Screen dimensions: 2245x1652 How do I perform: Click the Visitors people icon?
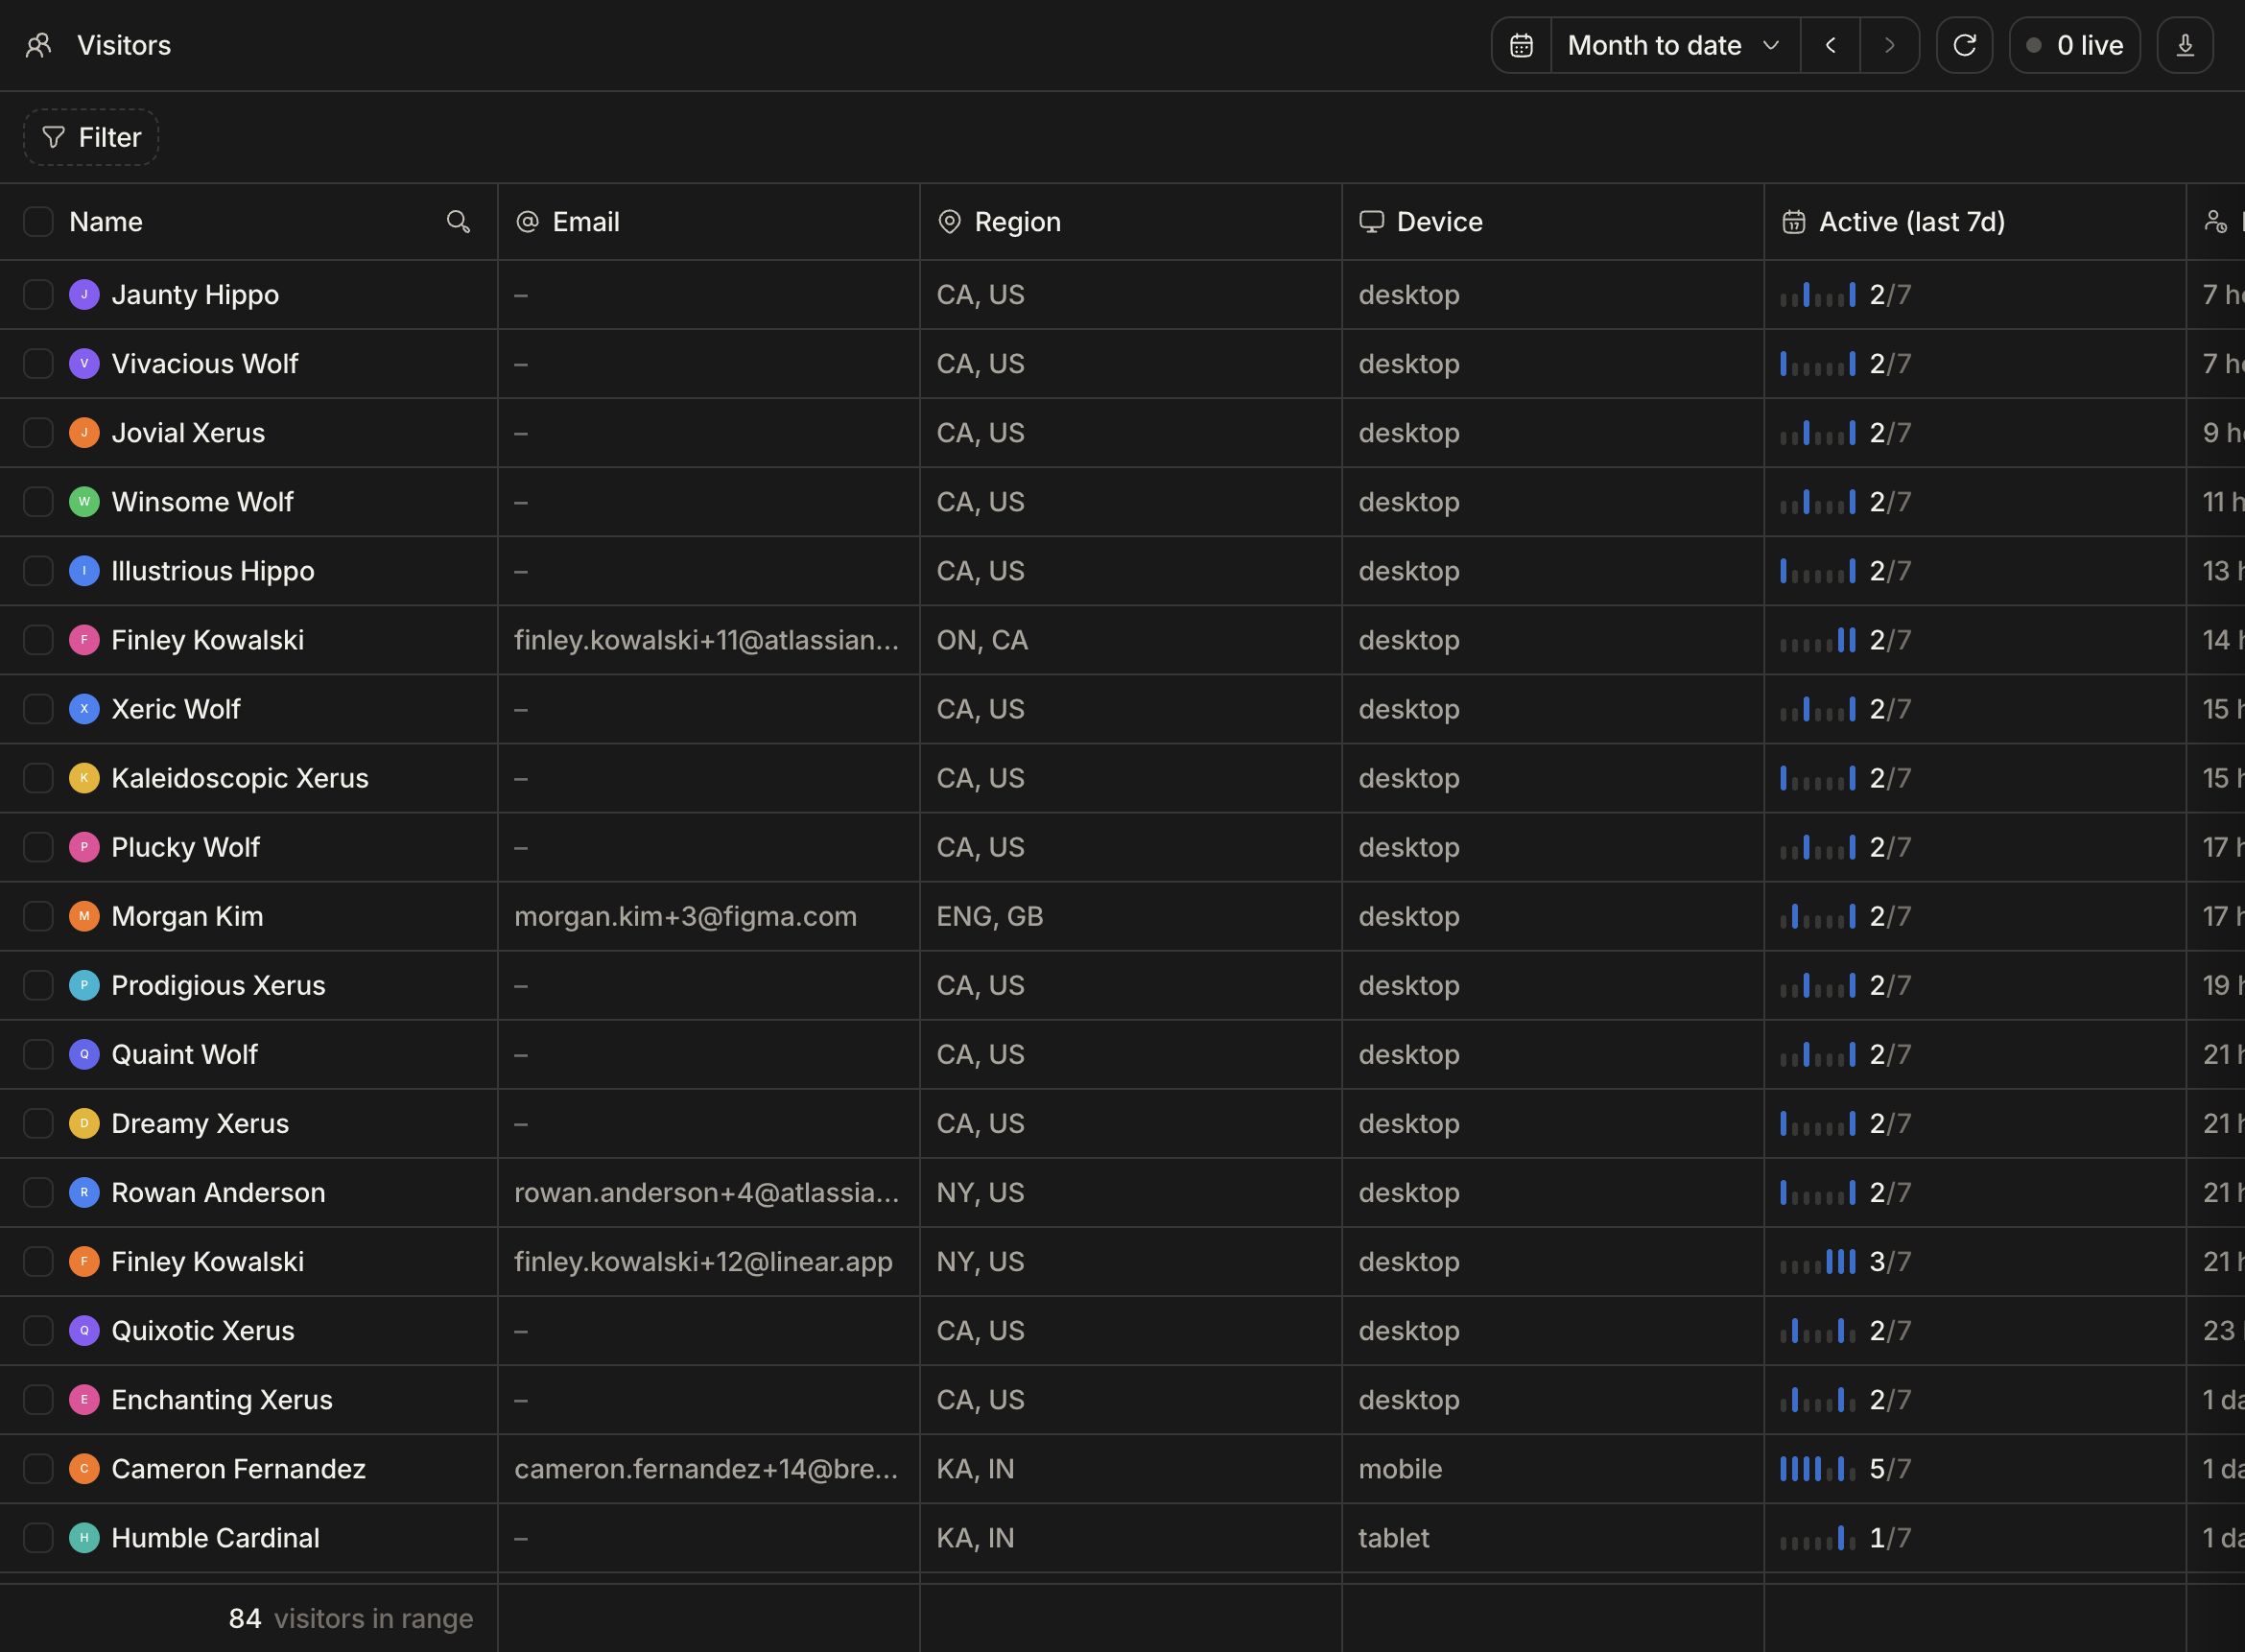point(38,45)
